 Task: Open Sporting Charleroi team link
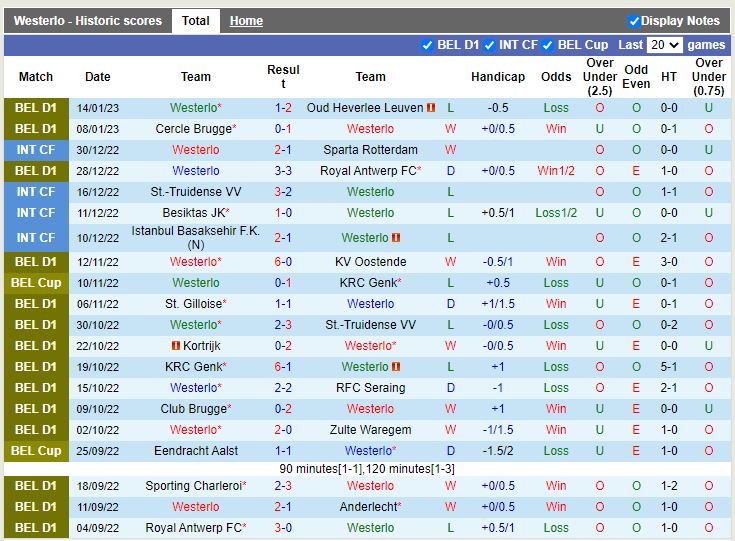(x=194, y=486)
